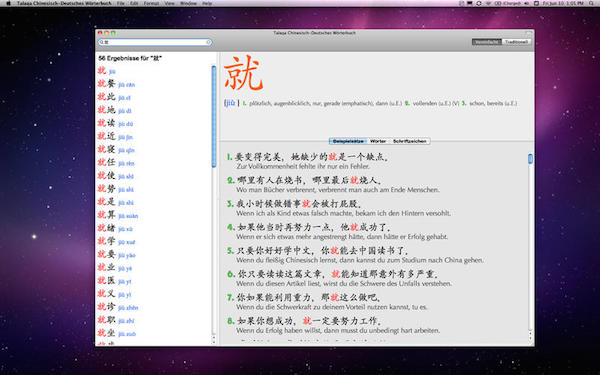This screenshot has width=600, height=375.
Task: Open the Edit menu
Action: [134, 3]
